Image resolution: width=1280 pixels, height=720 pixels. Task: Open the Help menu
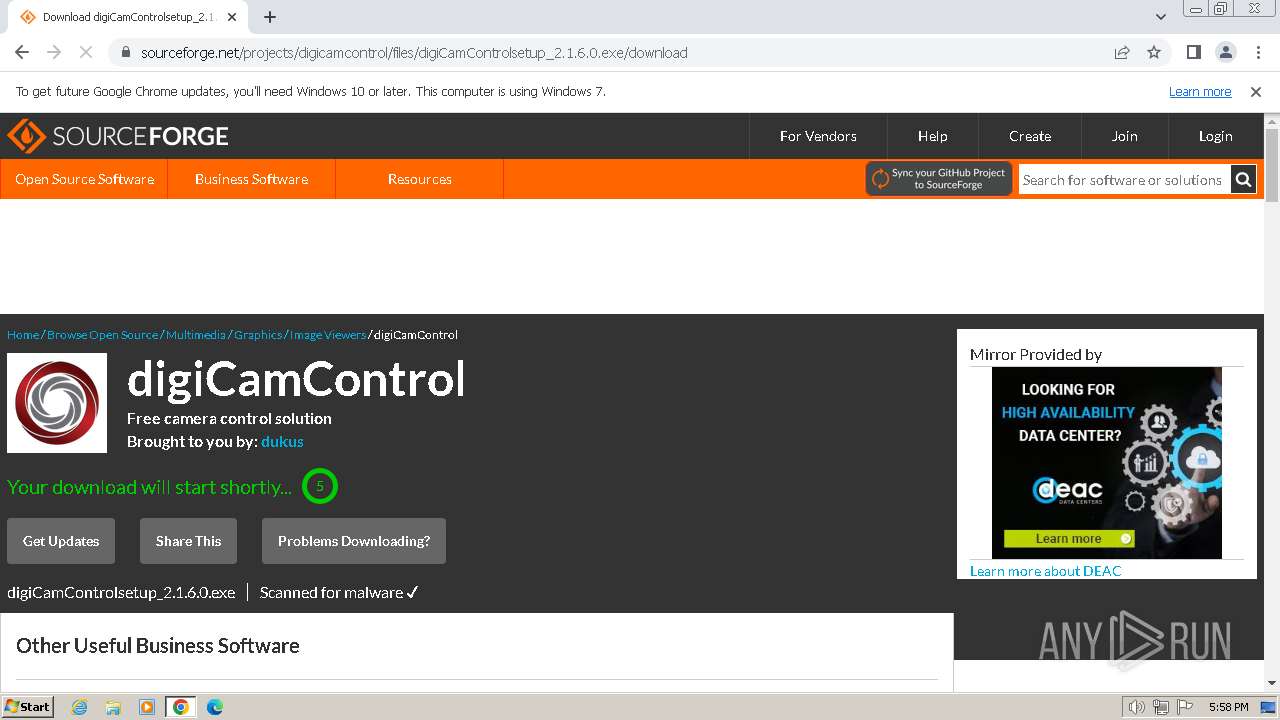[932, 136]
